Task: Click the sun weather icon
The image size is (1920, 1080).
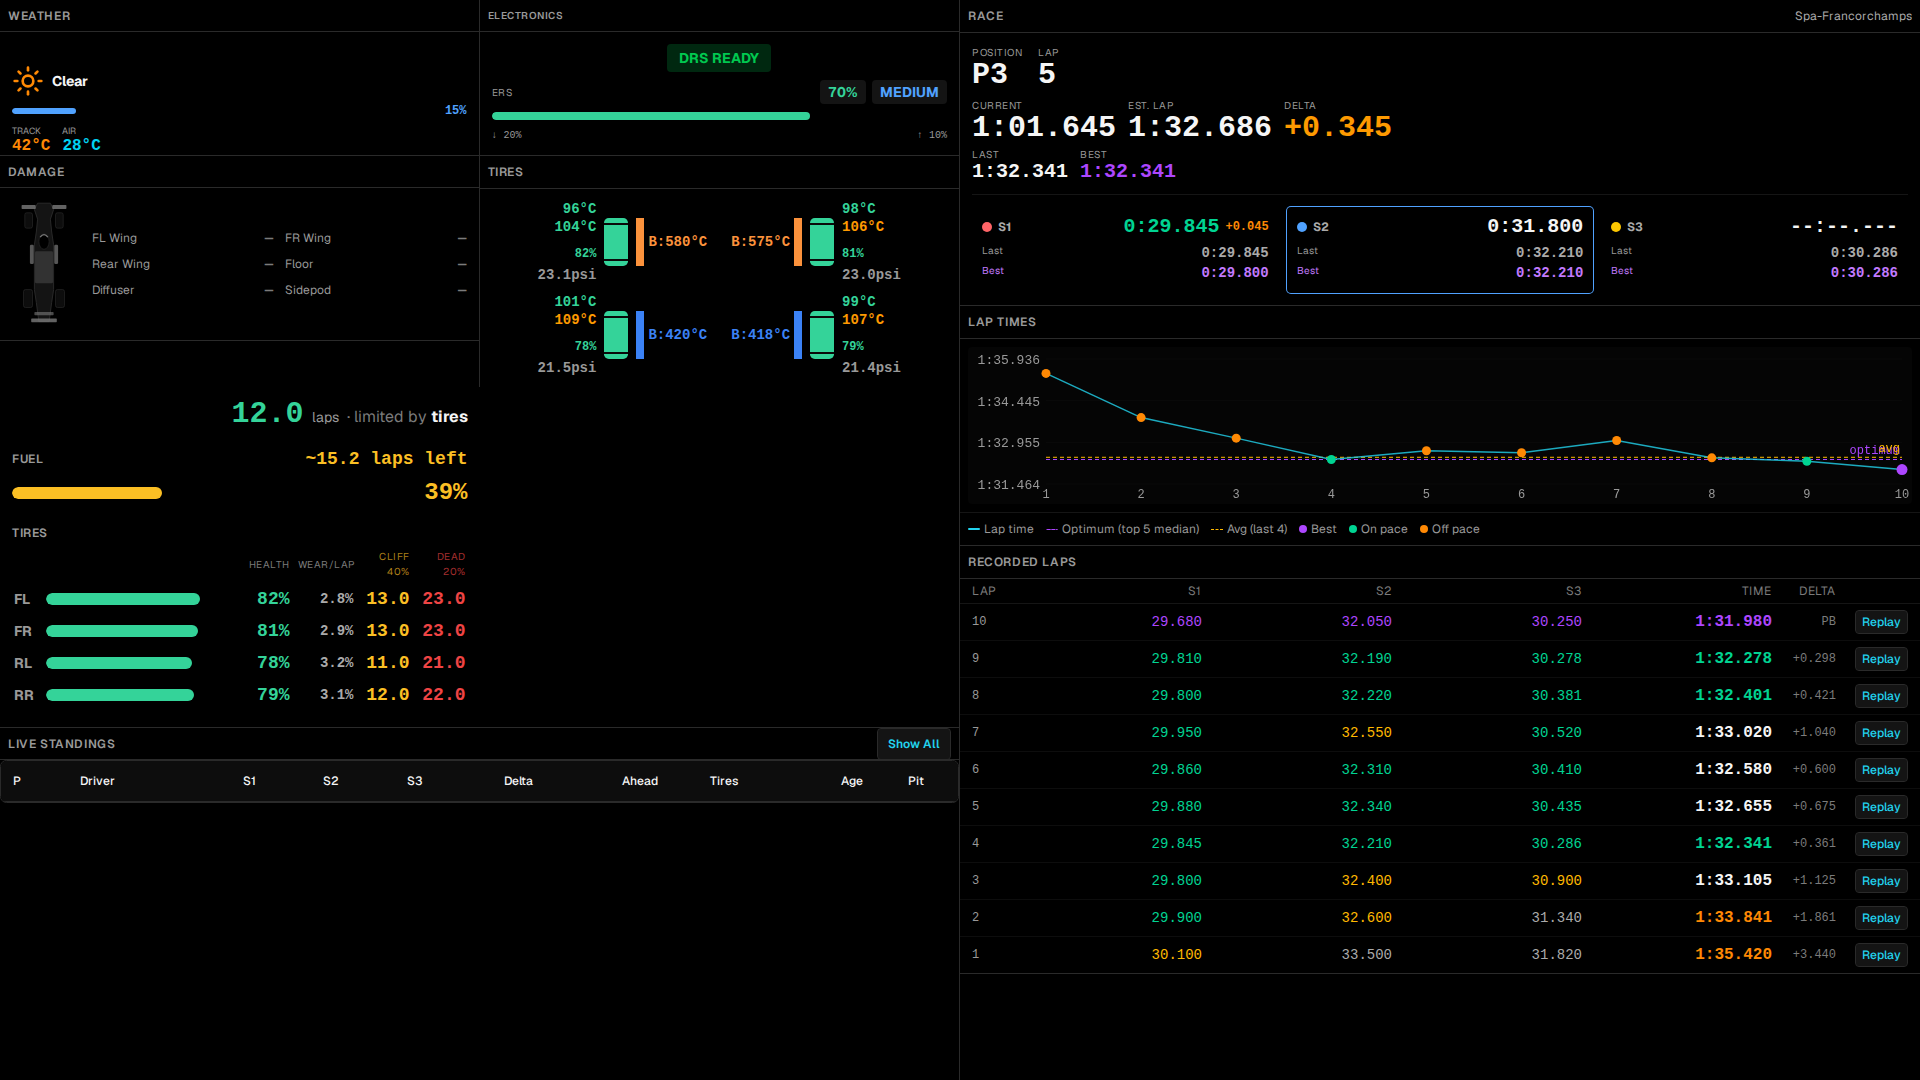Action: (27, 81)
